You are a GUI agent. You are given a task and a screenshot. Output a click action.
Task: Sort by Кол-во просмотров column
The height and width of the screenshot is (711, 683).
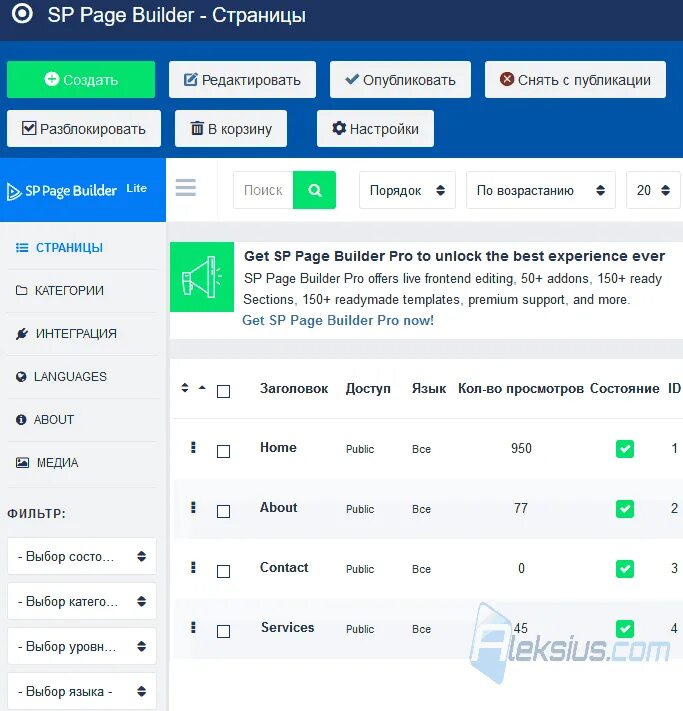[521, 389]
